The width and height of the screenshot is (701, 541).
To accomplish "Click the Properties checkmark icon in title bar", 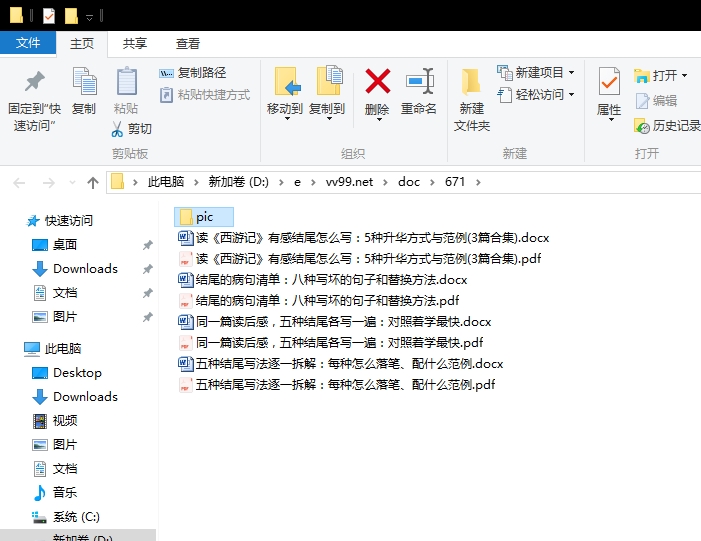I will tap(49, 16).
